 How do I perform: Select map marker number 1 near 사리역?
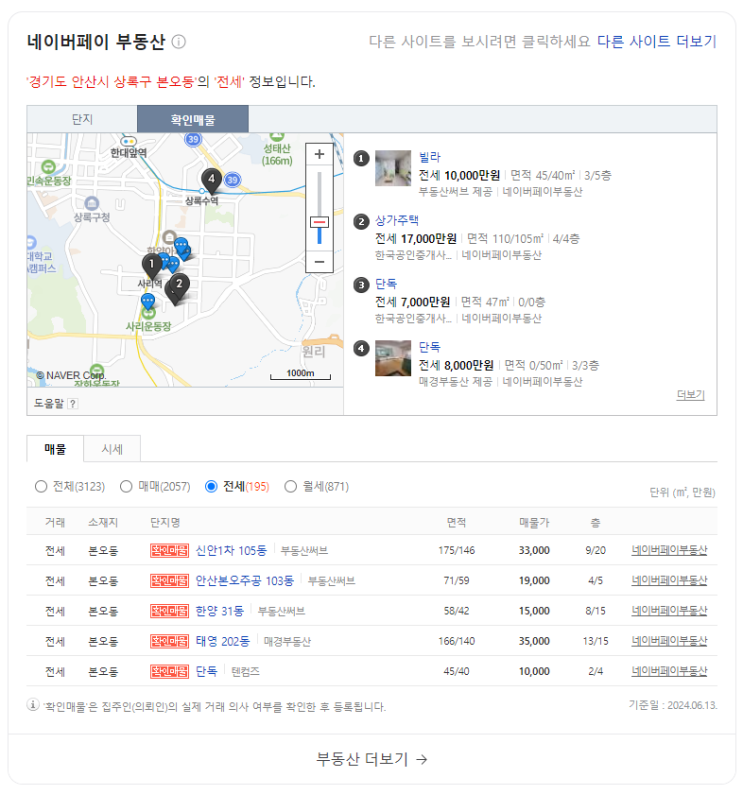[x=151, y=265]
